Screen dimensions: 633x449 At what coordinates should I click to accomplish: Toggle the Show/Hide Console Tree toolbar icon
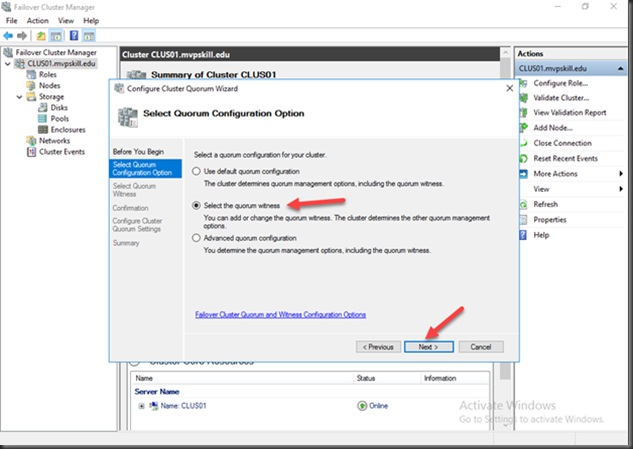[56, 36]
